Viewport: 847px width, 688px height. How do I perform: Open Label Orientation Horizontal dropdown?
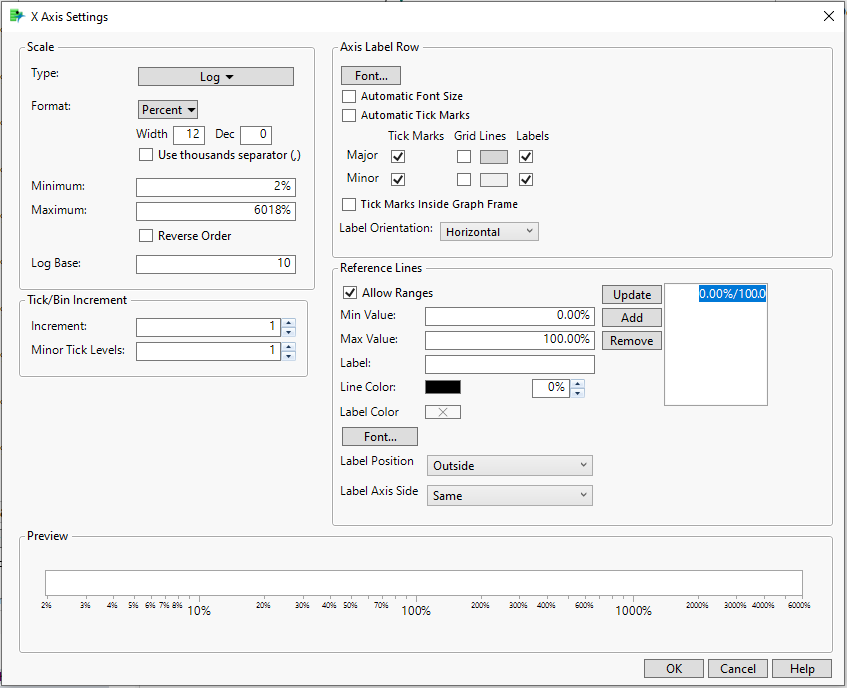[489, 231]
